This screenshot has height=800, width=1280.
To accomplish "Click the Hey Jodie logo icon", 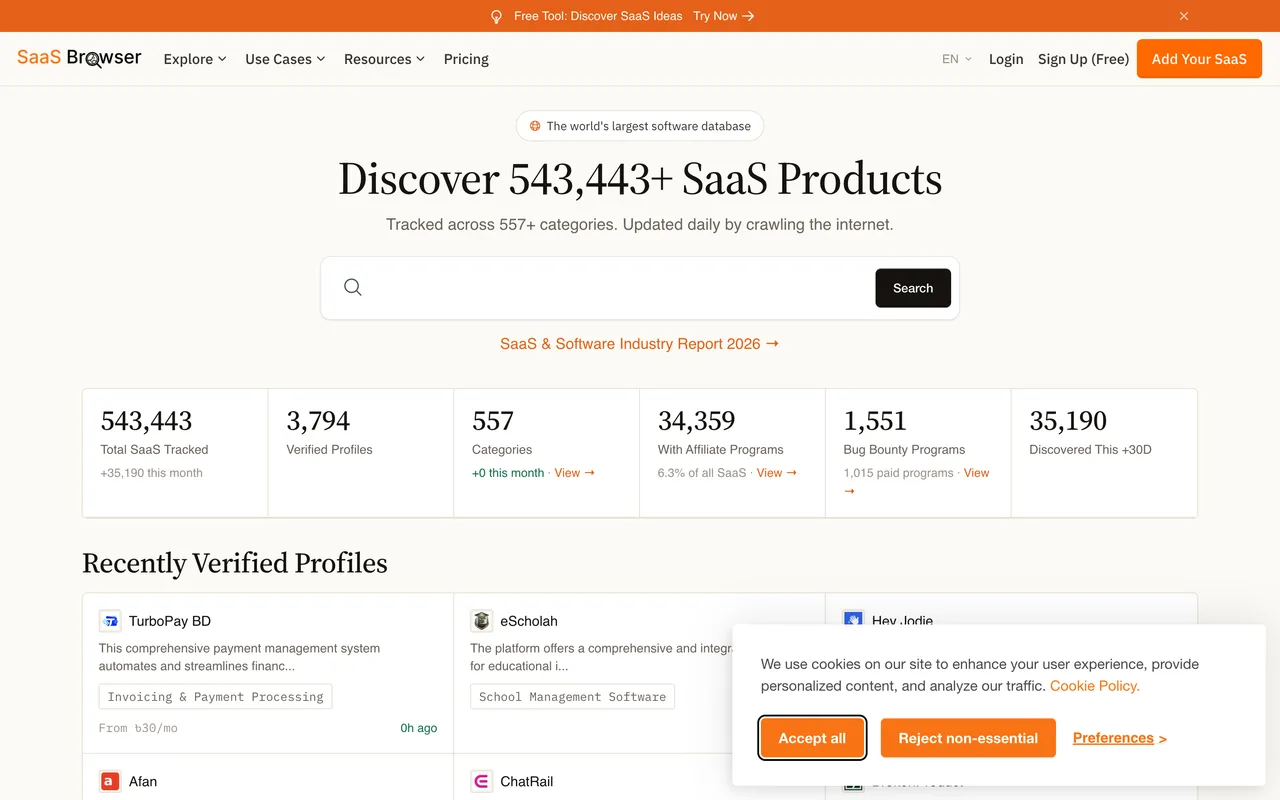I will coord(853,620).
